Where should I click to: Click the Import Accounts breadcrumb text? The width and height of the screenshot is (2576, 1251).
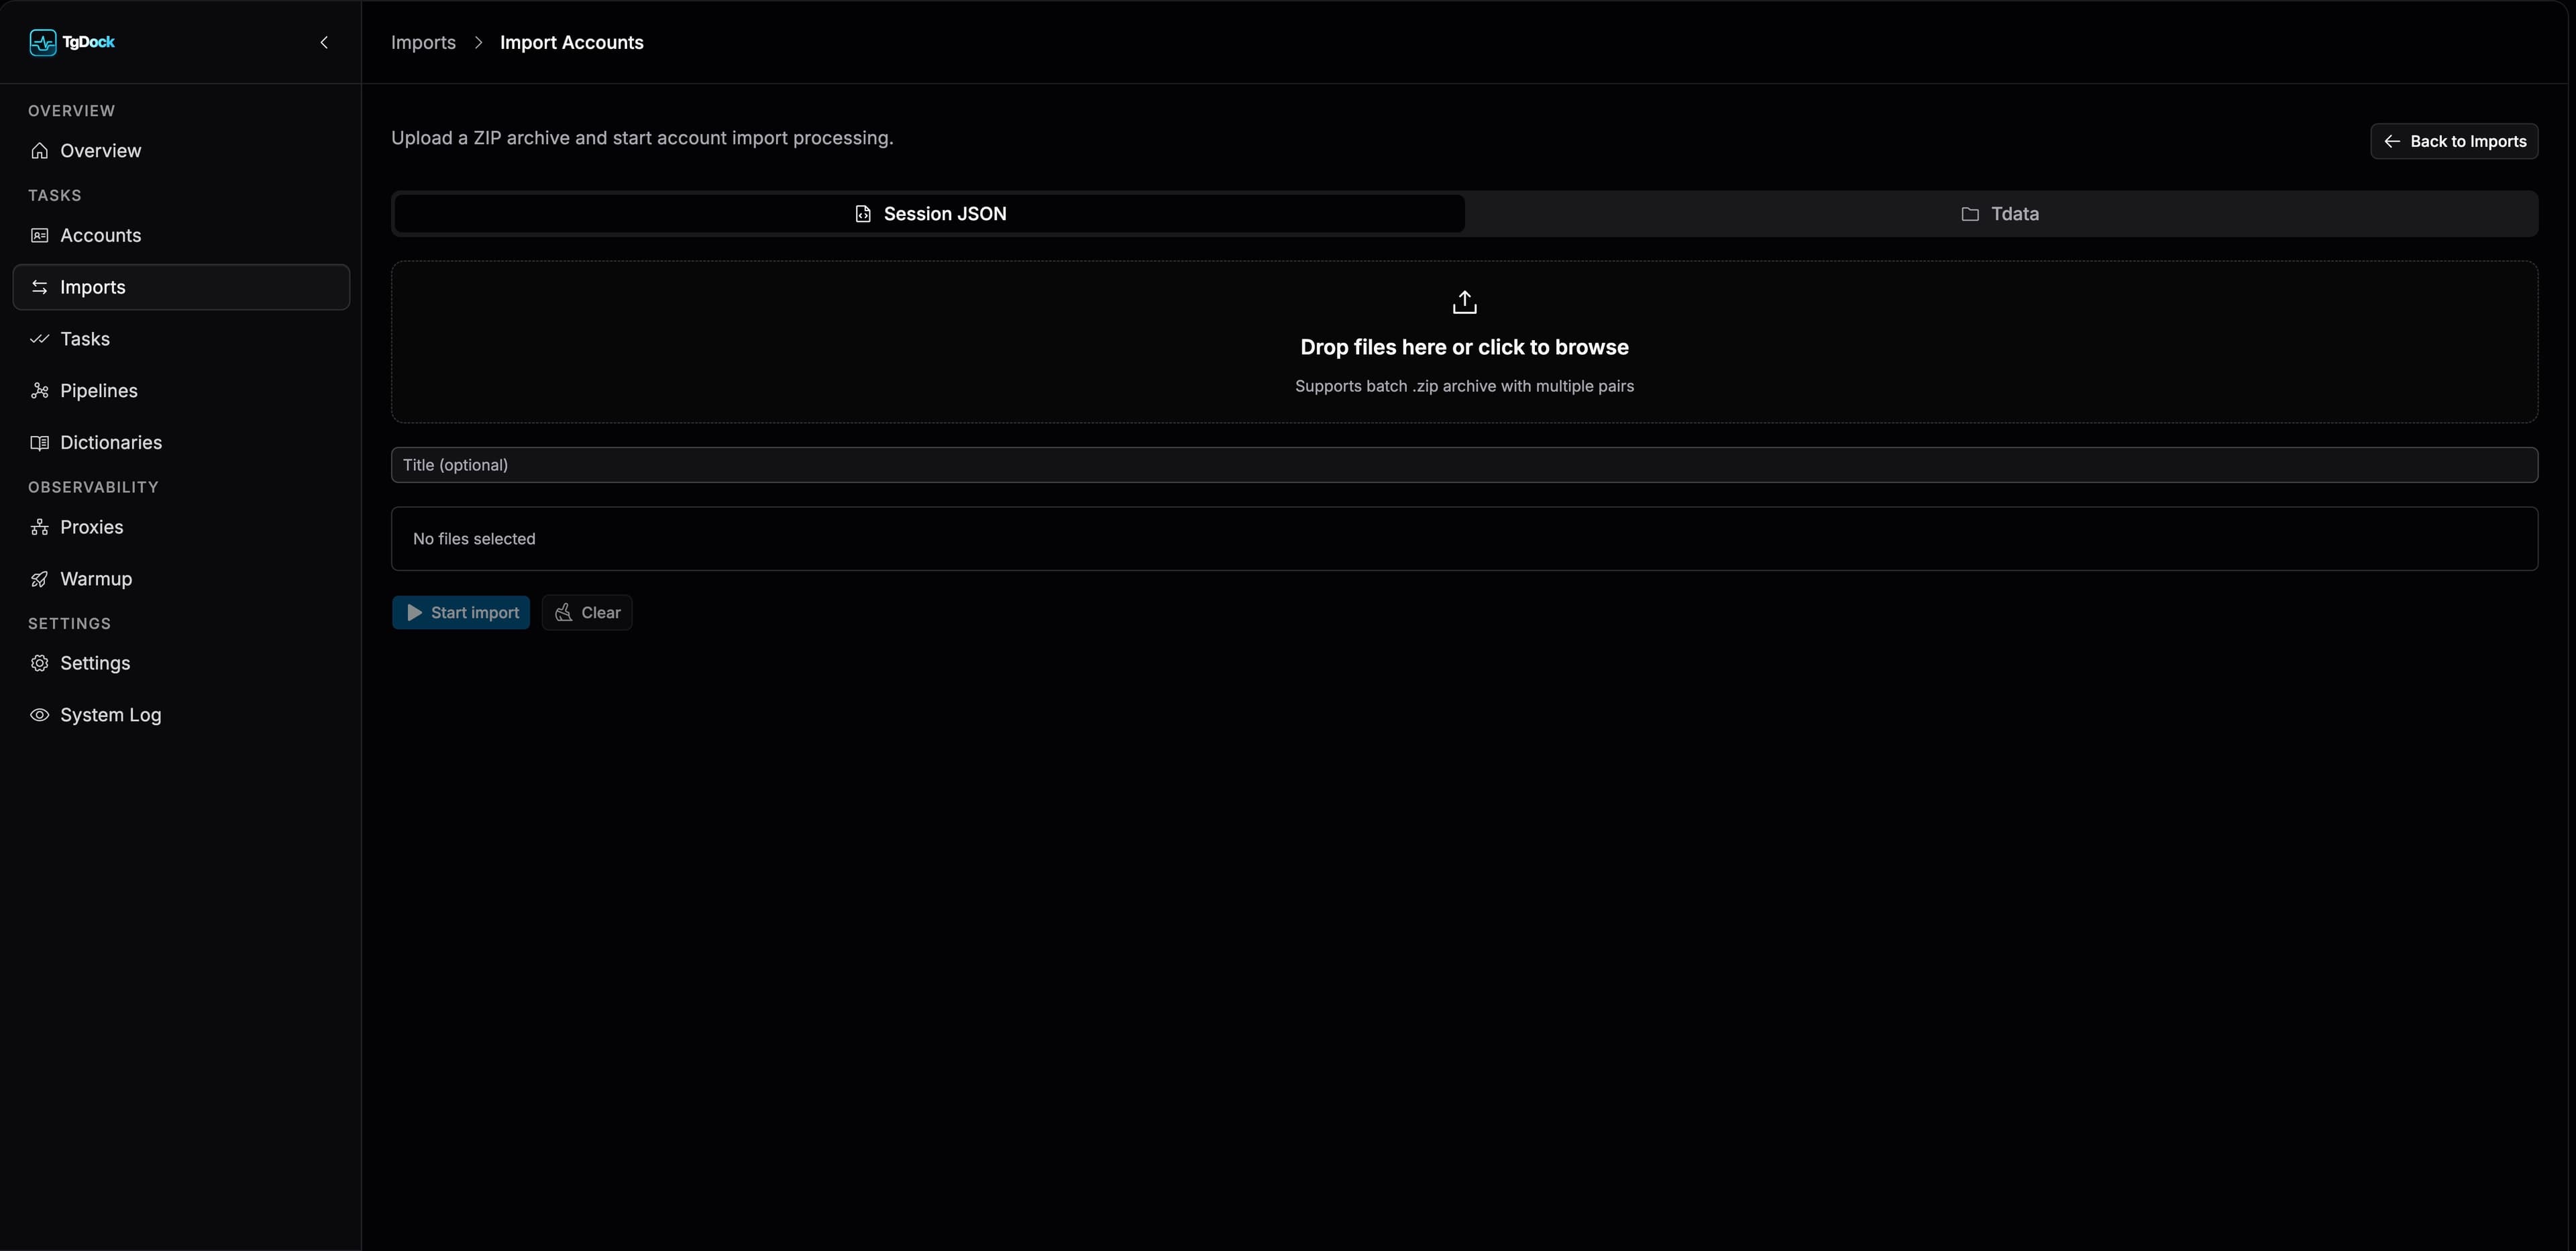point(572,42)
